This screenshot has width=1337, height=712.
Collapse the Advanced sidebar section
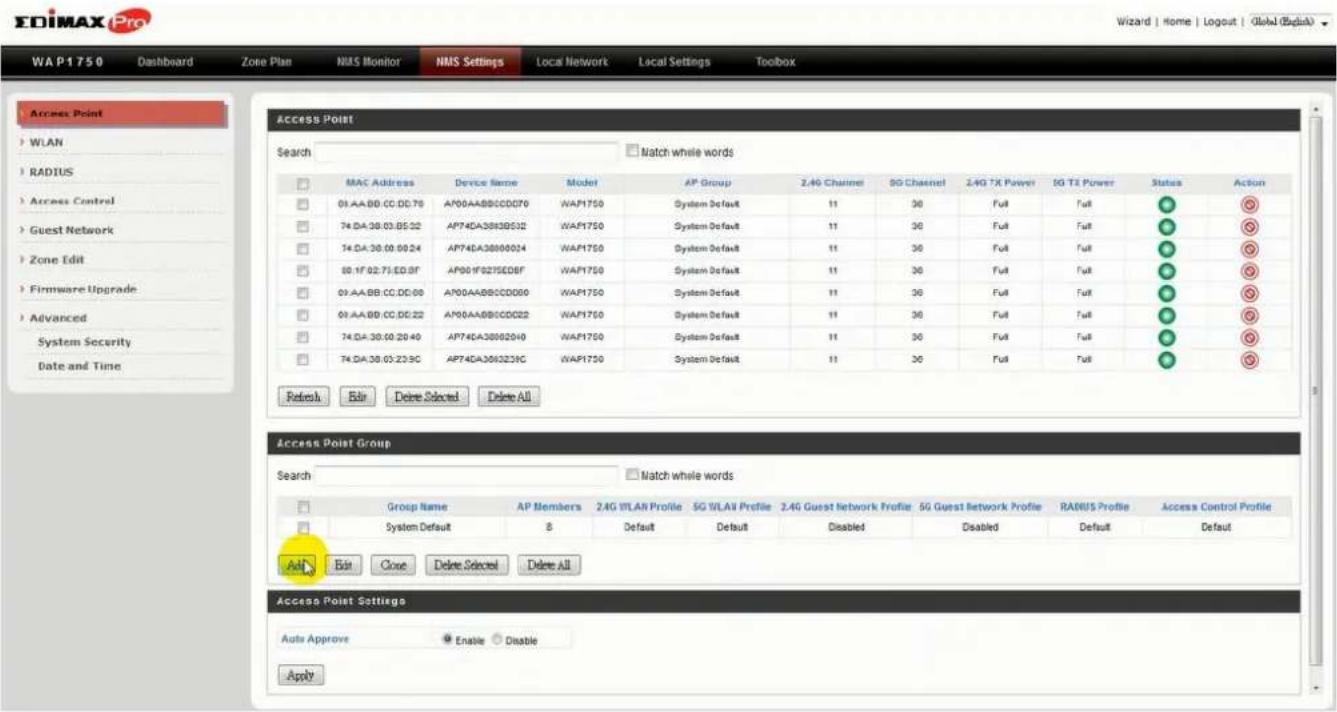pyautogui.click(x=58, y=318)
